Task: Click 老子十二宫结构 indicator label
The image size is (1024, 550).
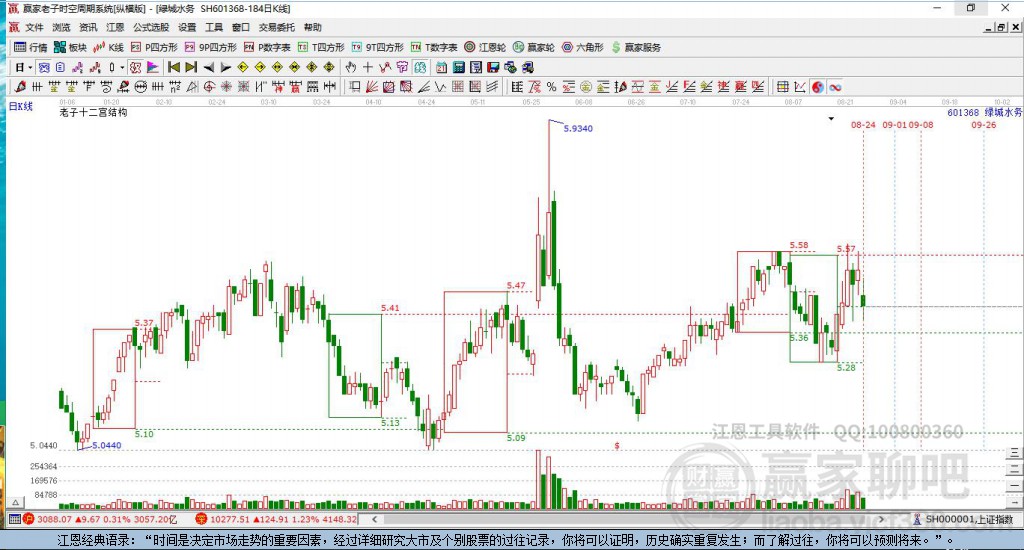Action: 93,112
